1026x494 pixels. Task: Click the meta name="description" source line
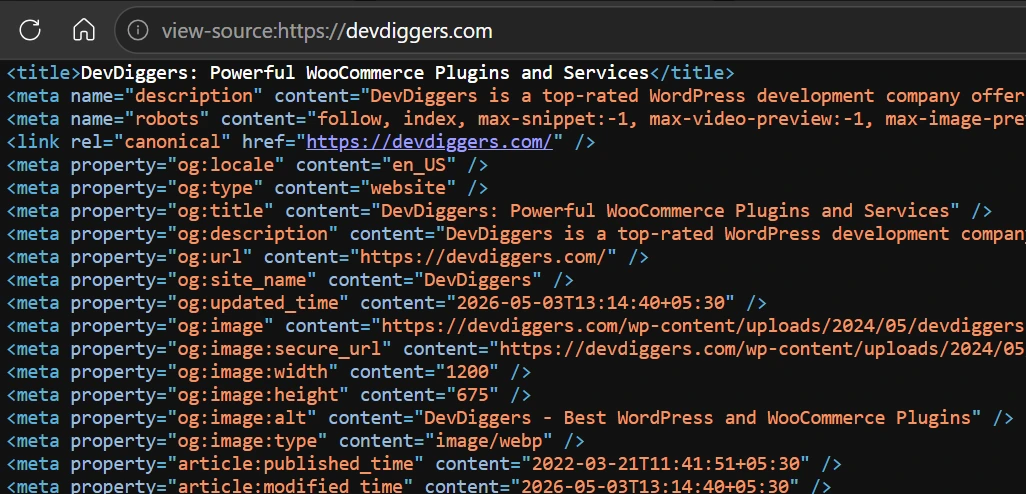tap(516, 96)
